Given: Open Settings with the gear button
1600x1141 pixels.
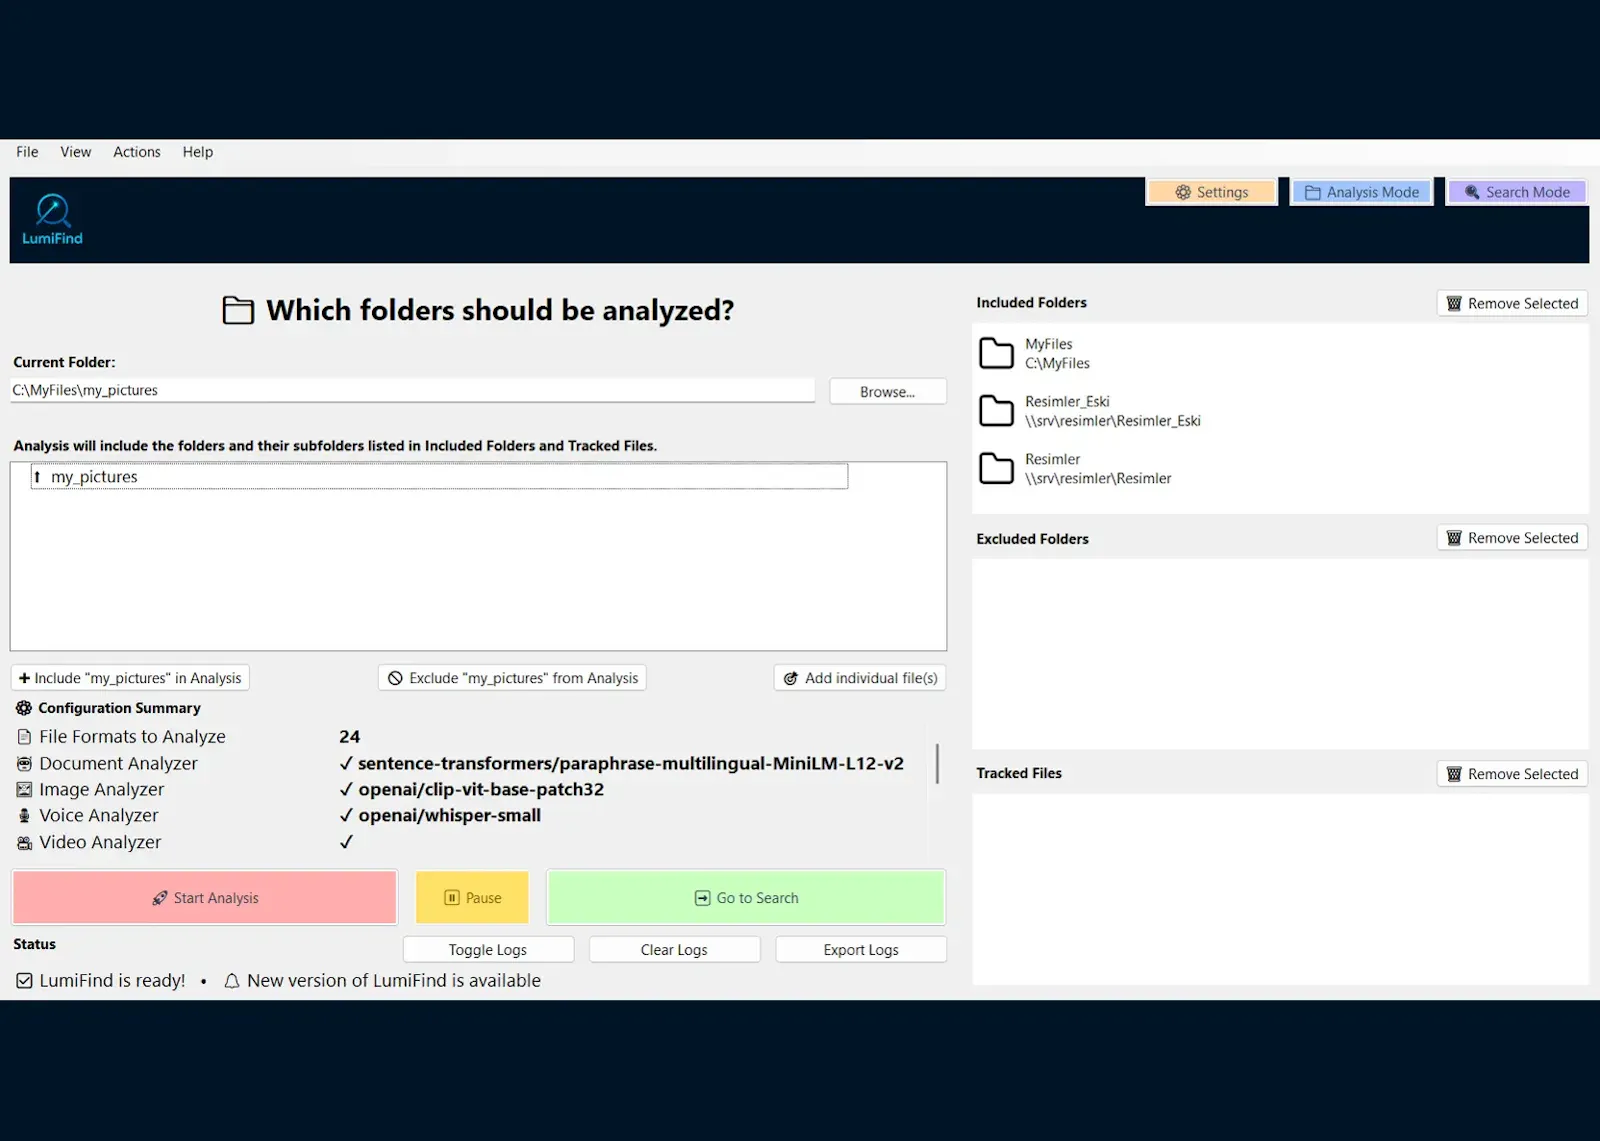Looking at the screenshot, I should pyautogui.click(x=1211, y=192).
